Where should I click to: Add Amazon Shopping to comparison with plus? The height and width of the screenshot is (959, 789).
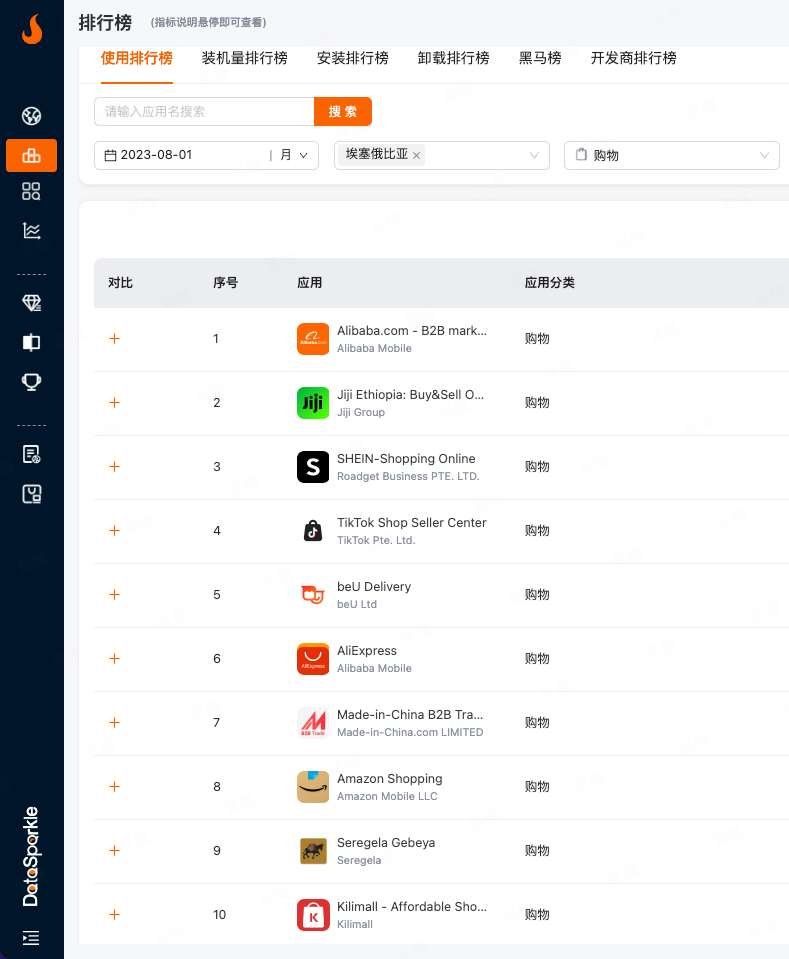click(114, 787)
